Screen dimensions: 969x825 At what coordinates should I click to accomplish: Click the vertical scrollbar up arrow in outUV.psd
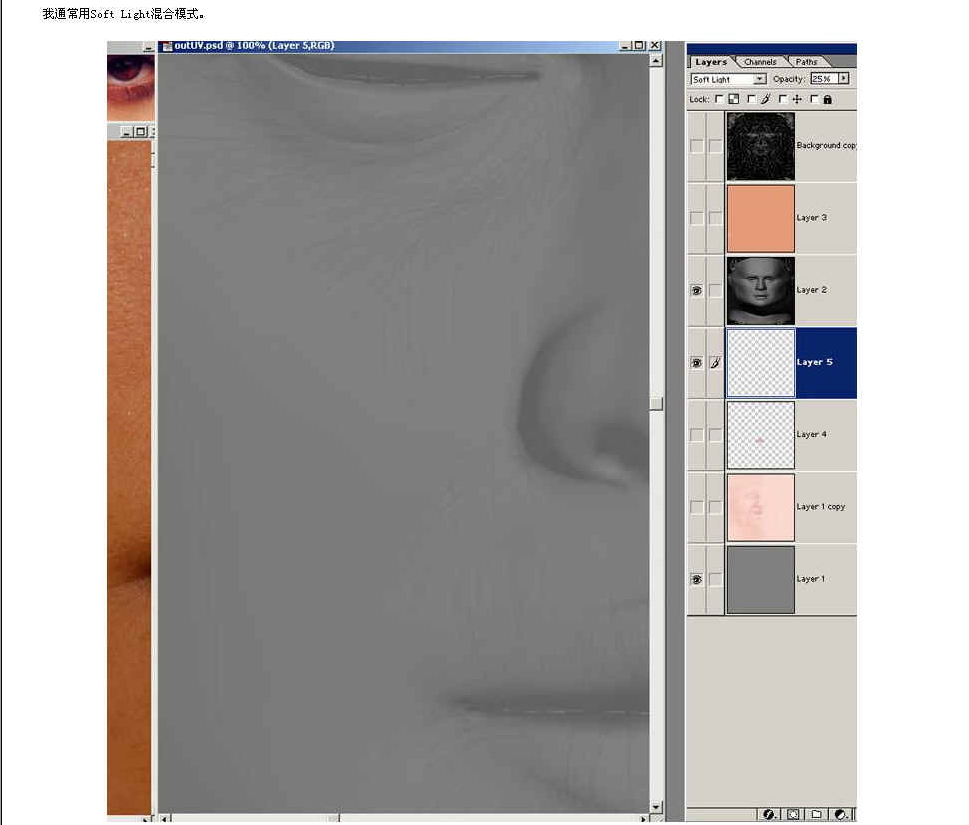tap(656, 61)
